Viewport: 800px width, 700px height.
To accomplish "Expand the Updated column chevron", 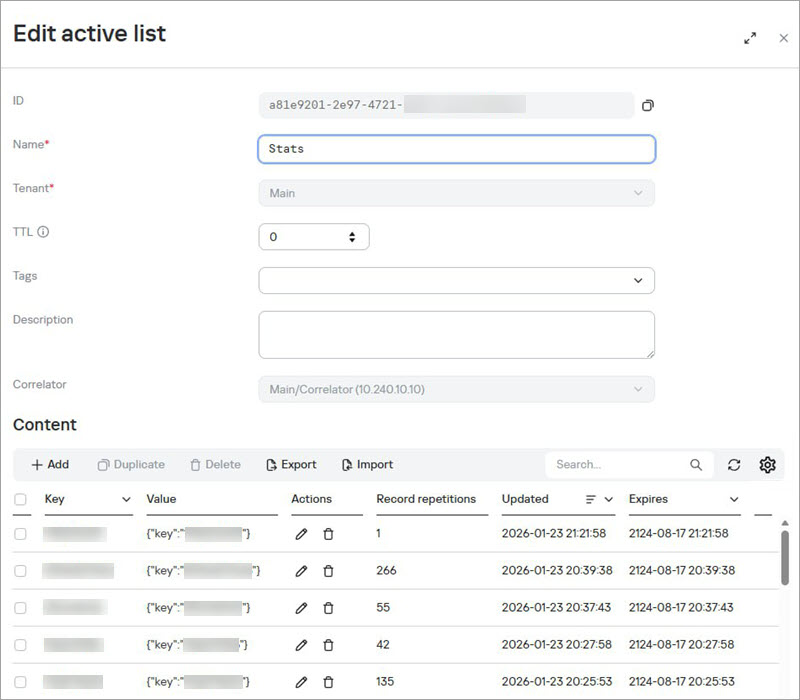I will click(x=608, y=499).
